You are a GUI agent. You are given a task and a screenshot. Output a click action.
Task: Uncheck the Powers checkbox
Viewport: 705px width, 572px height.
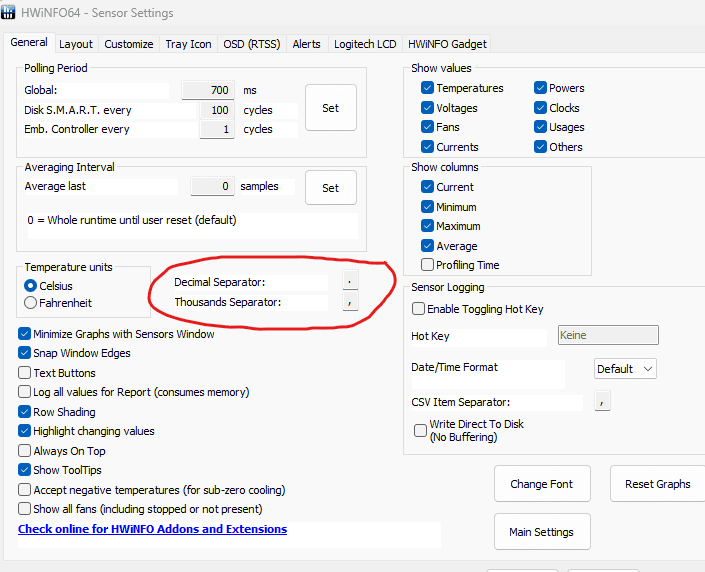click(540, 88)
